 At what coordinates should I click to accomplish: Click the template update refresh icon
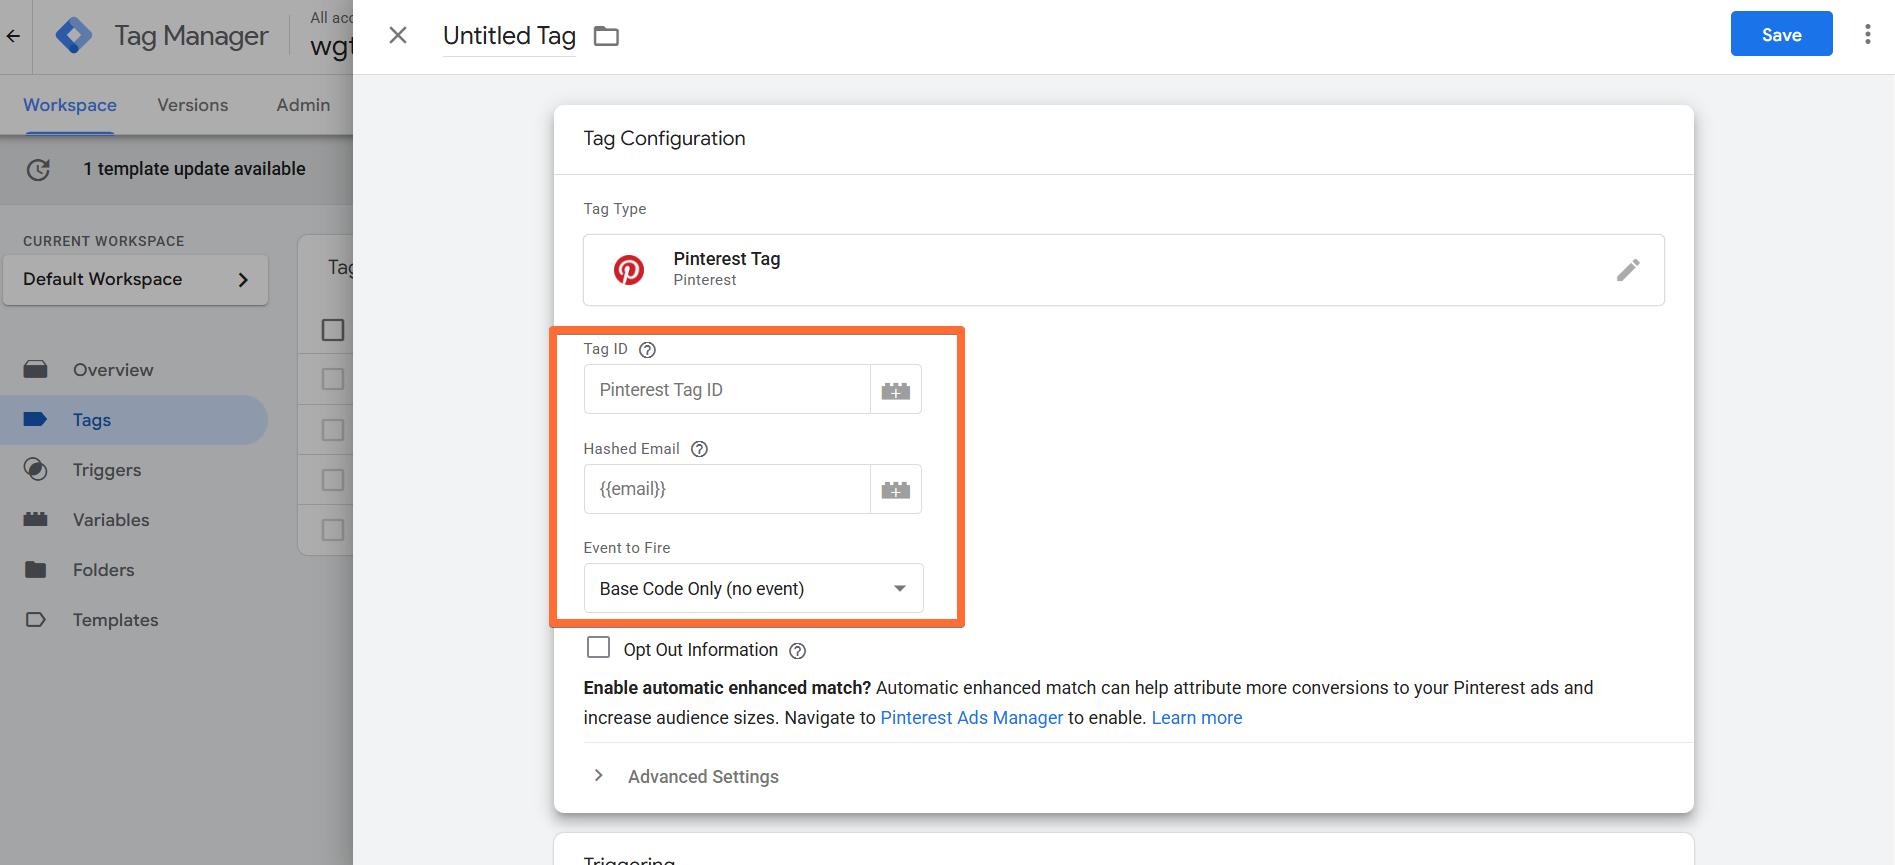point(38,170)
